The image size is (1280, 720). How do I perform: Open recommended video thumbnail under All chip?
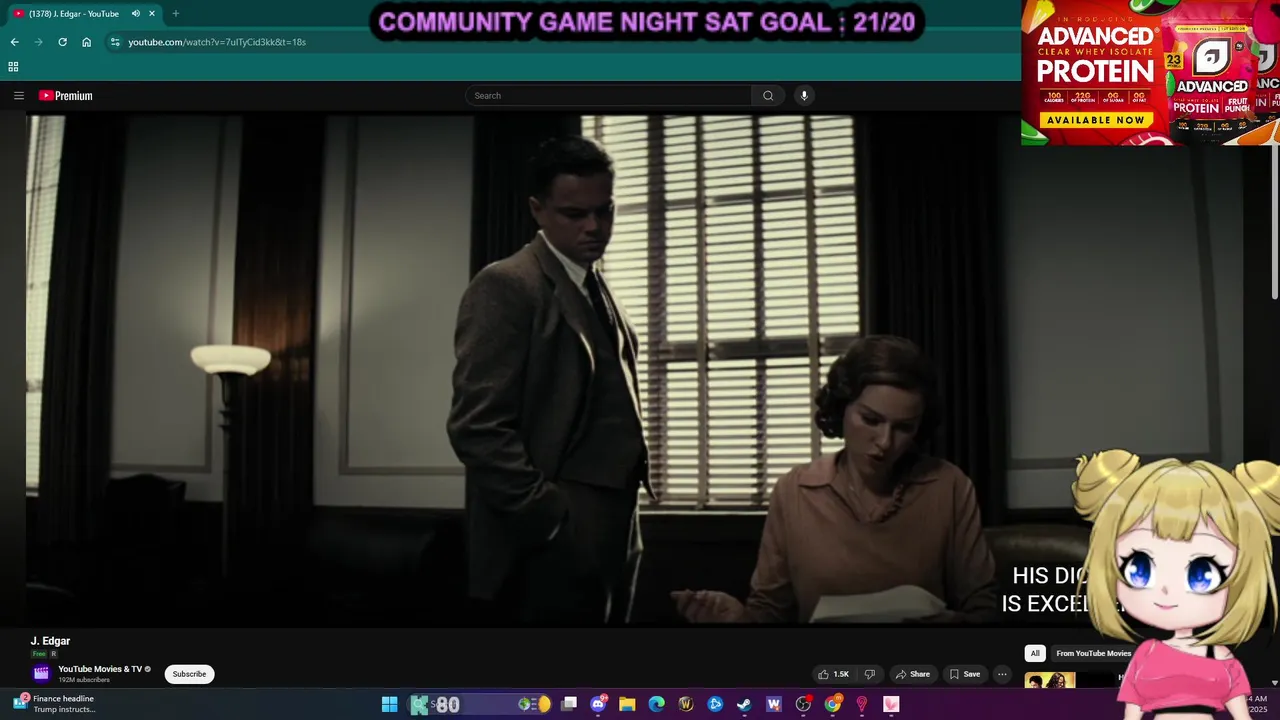click(1050, 680)
